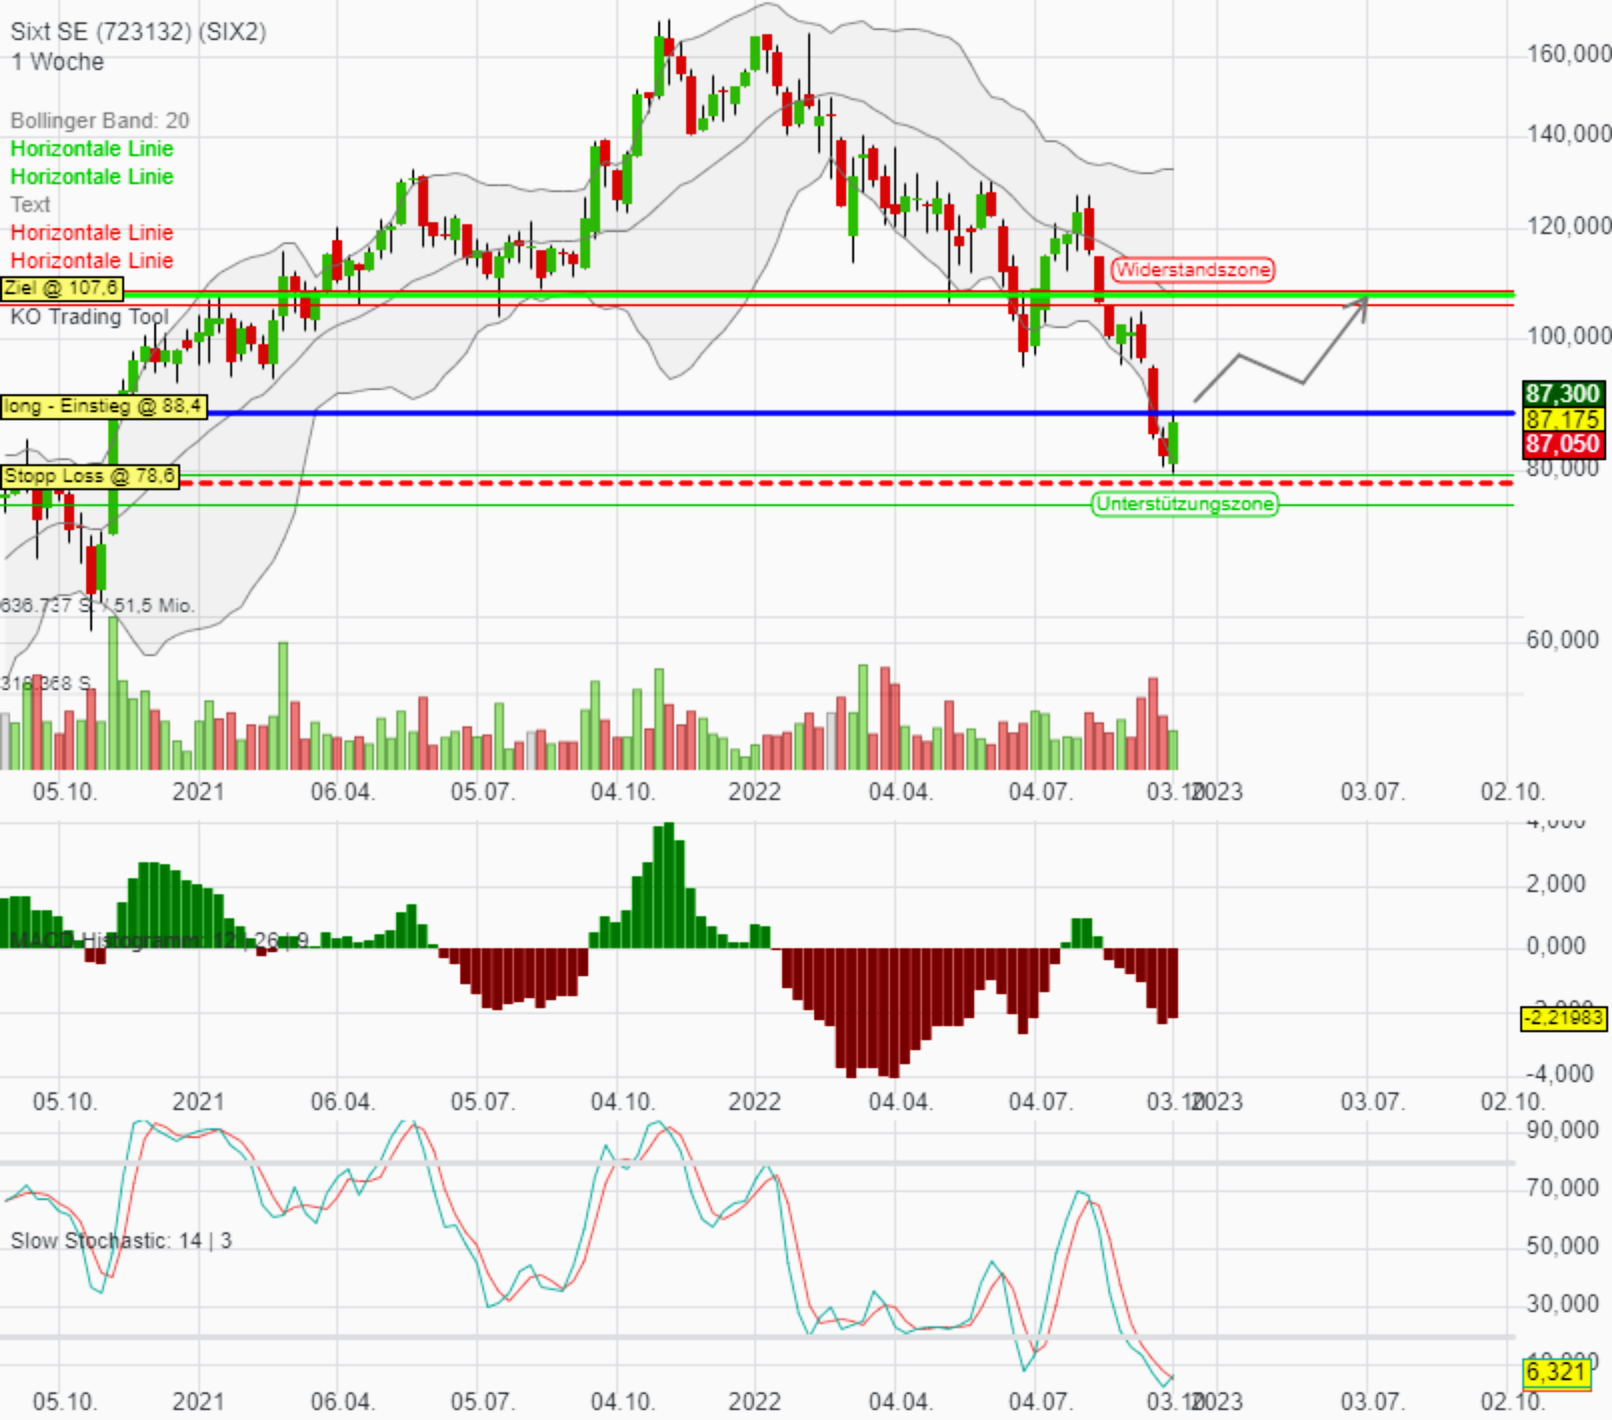
Task: Click 04.07. date under the stochastic panel
Action: [1041, 1403]
